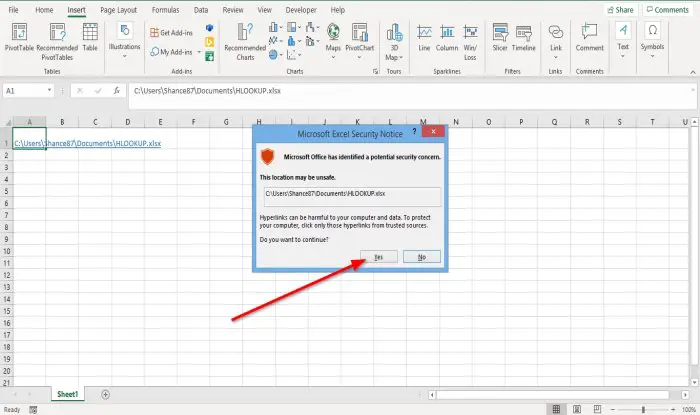The image size is (700, 415).
Task: Switch to the Formulas tab
Action: coord(165,10)
